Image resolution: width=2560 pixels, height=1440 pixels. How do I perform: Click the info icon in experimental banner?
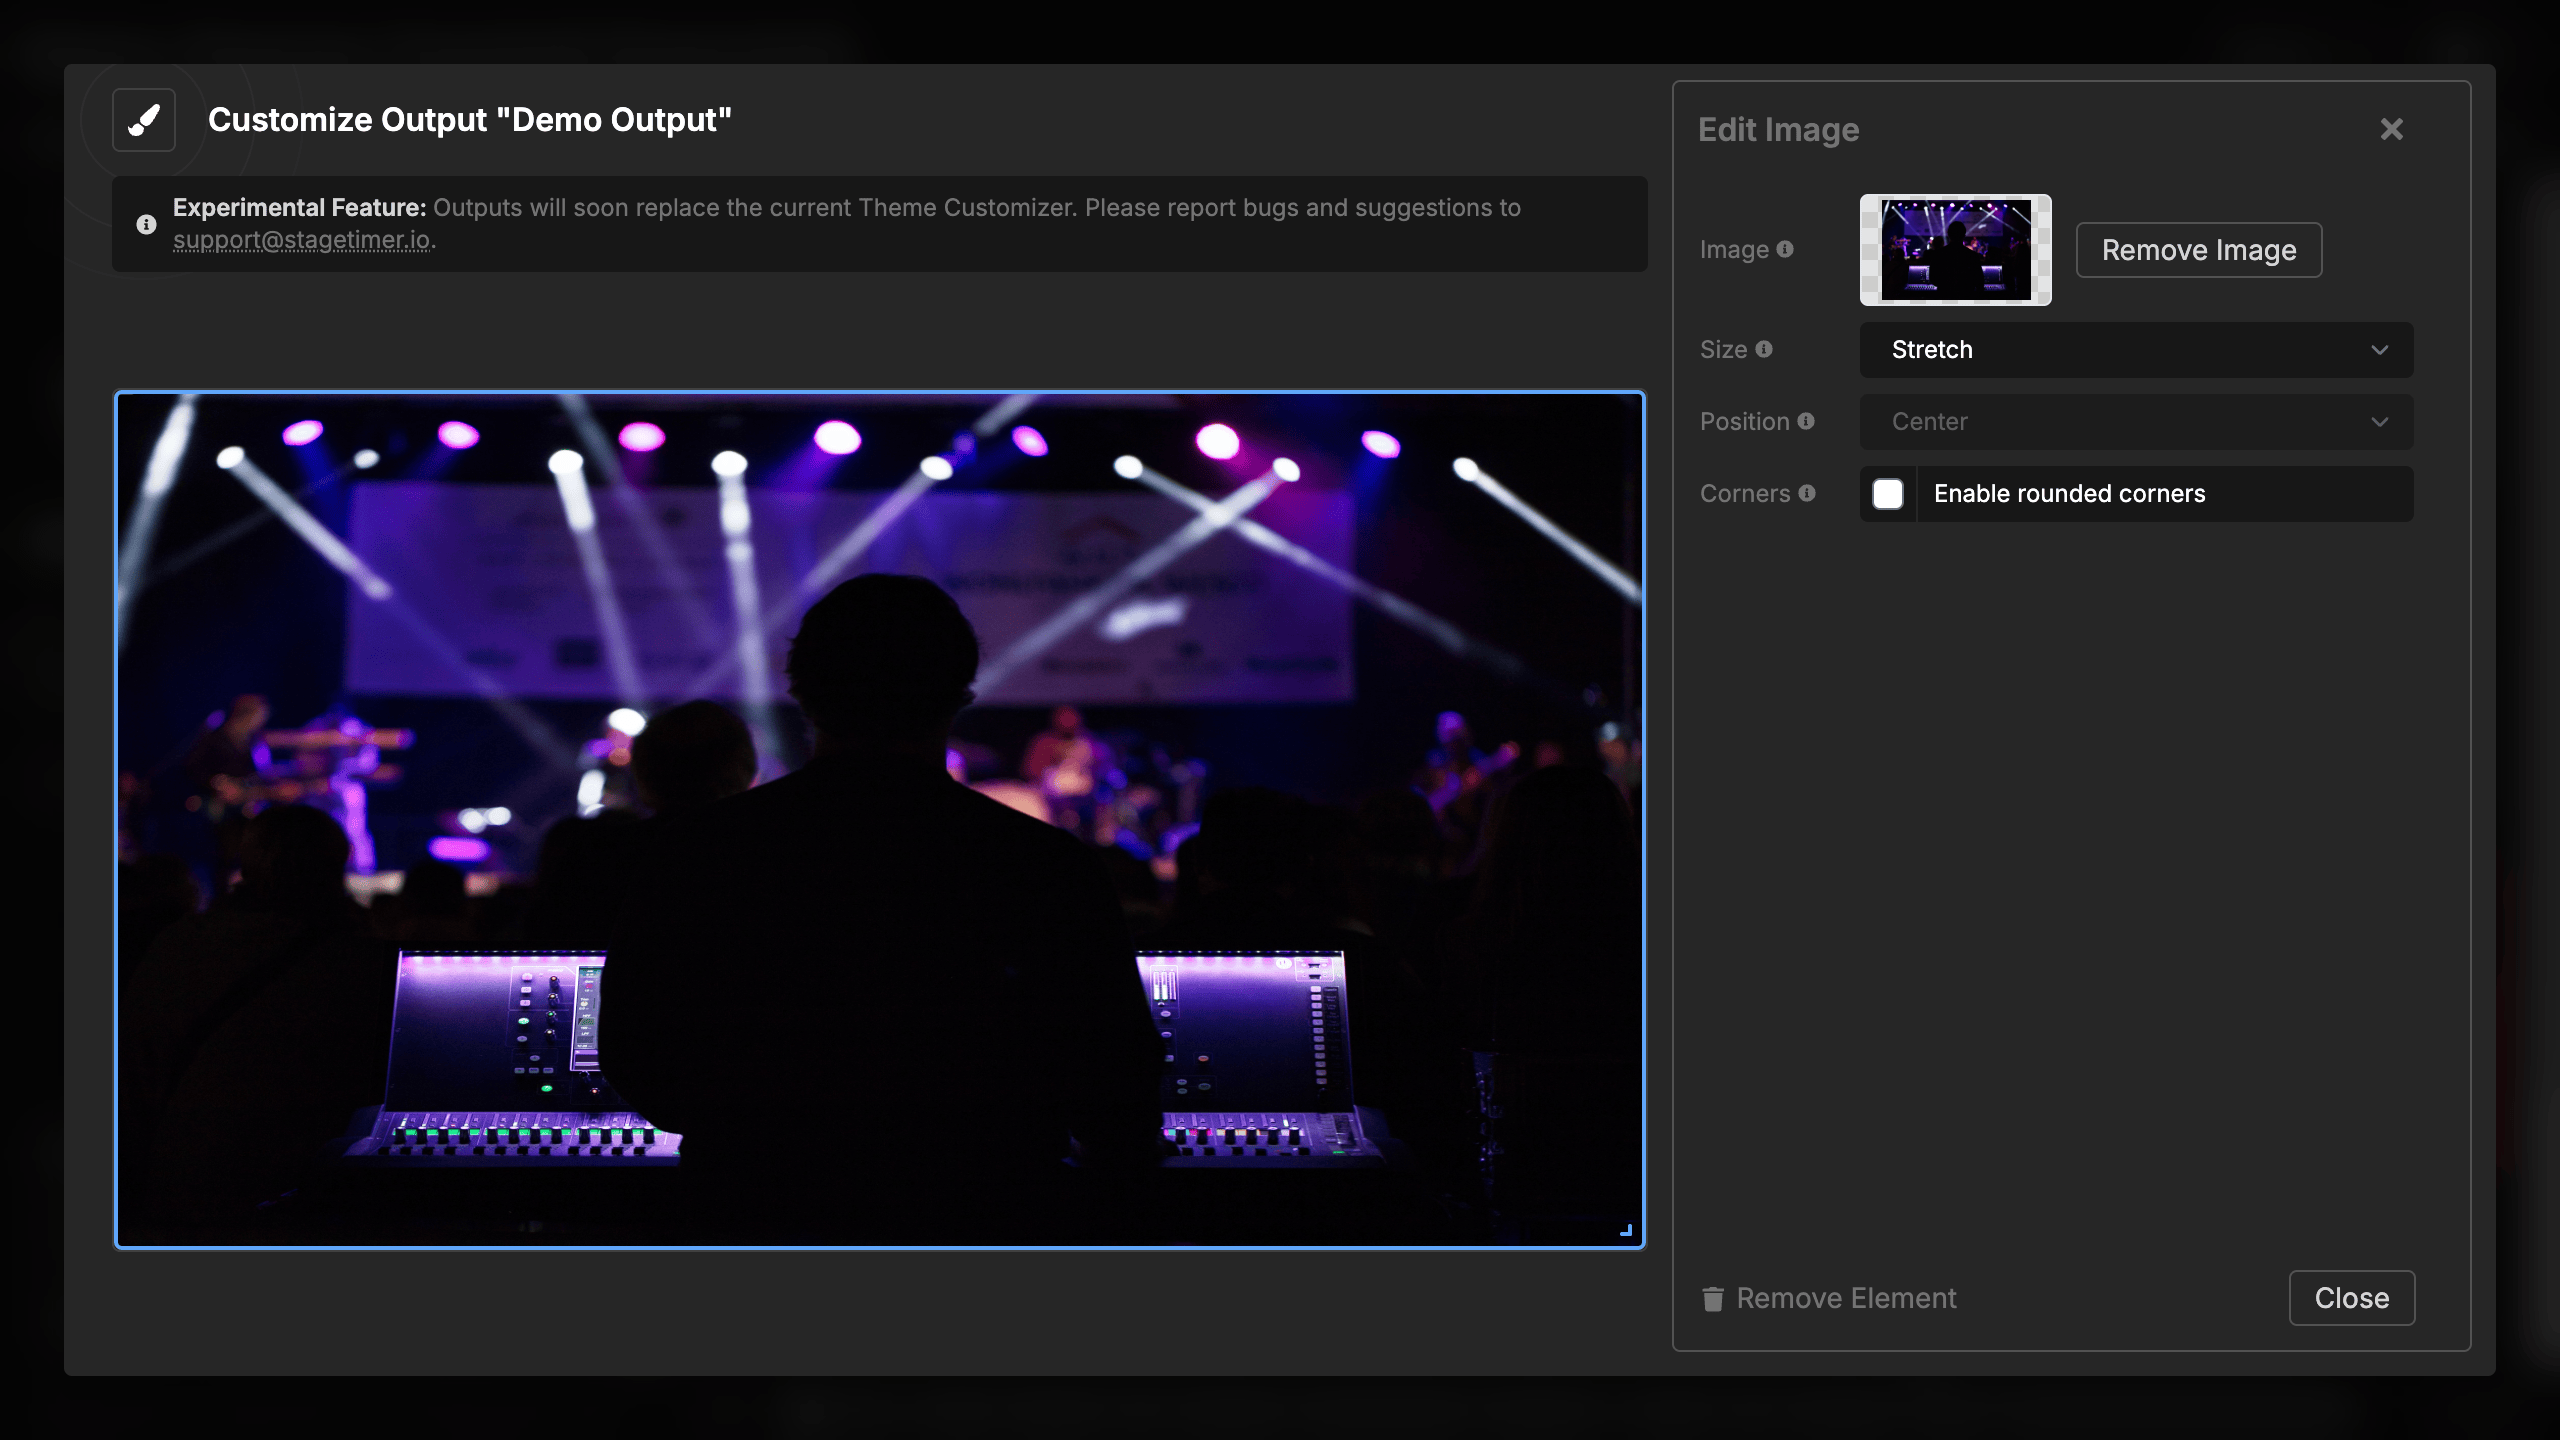tap(146, 224)
